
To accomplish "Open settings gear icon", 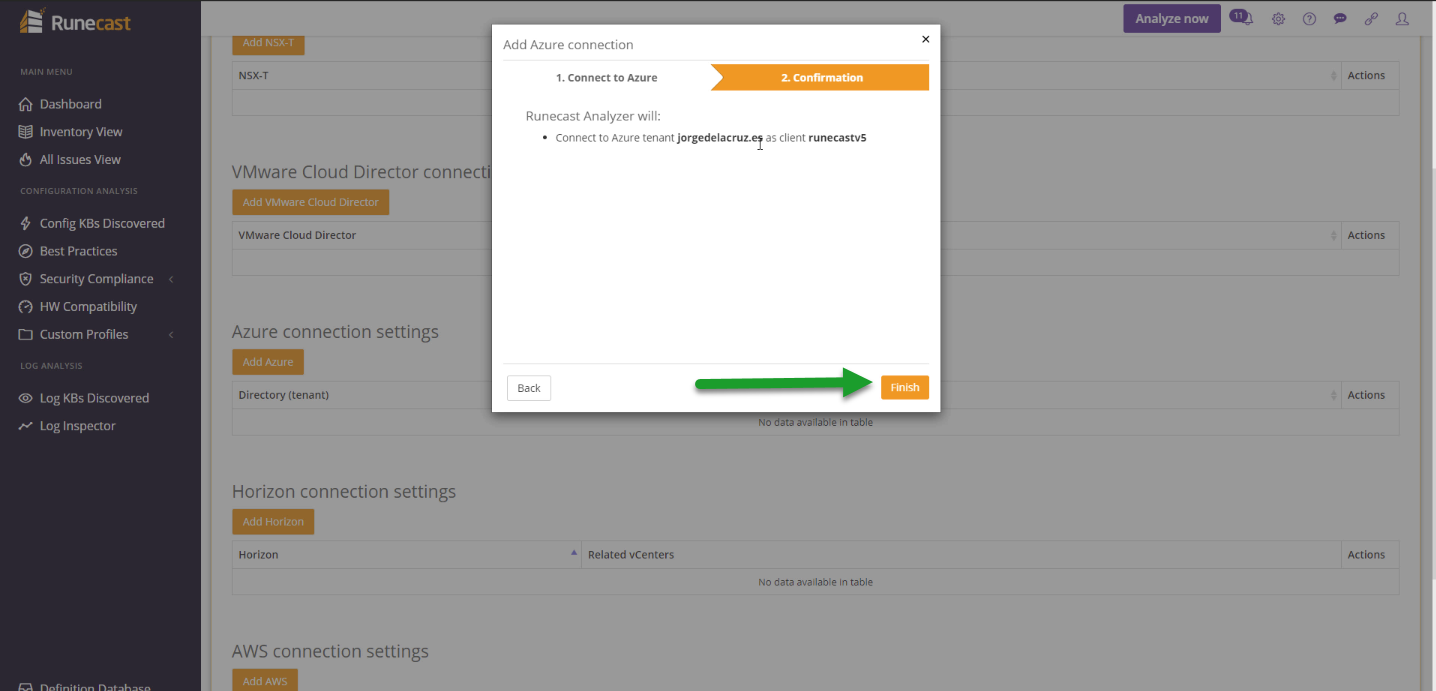I will pyautogui.click(x=1278, y=19).
